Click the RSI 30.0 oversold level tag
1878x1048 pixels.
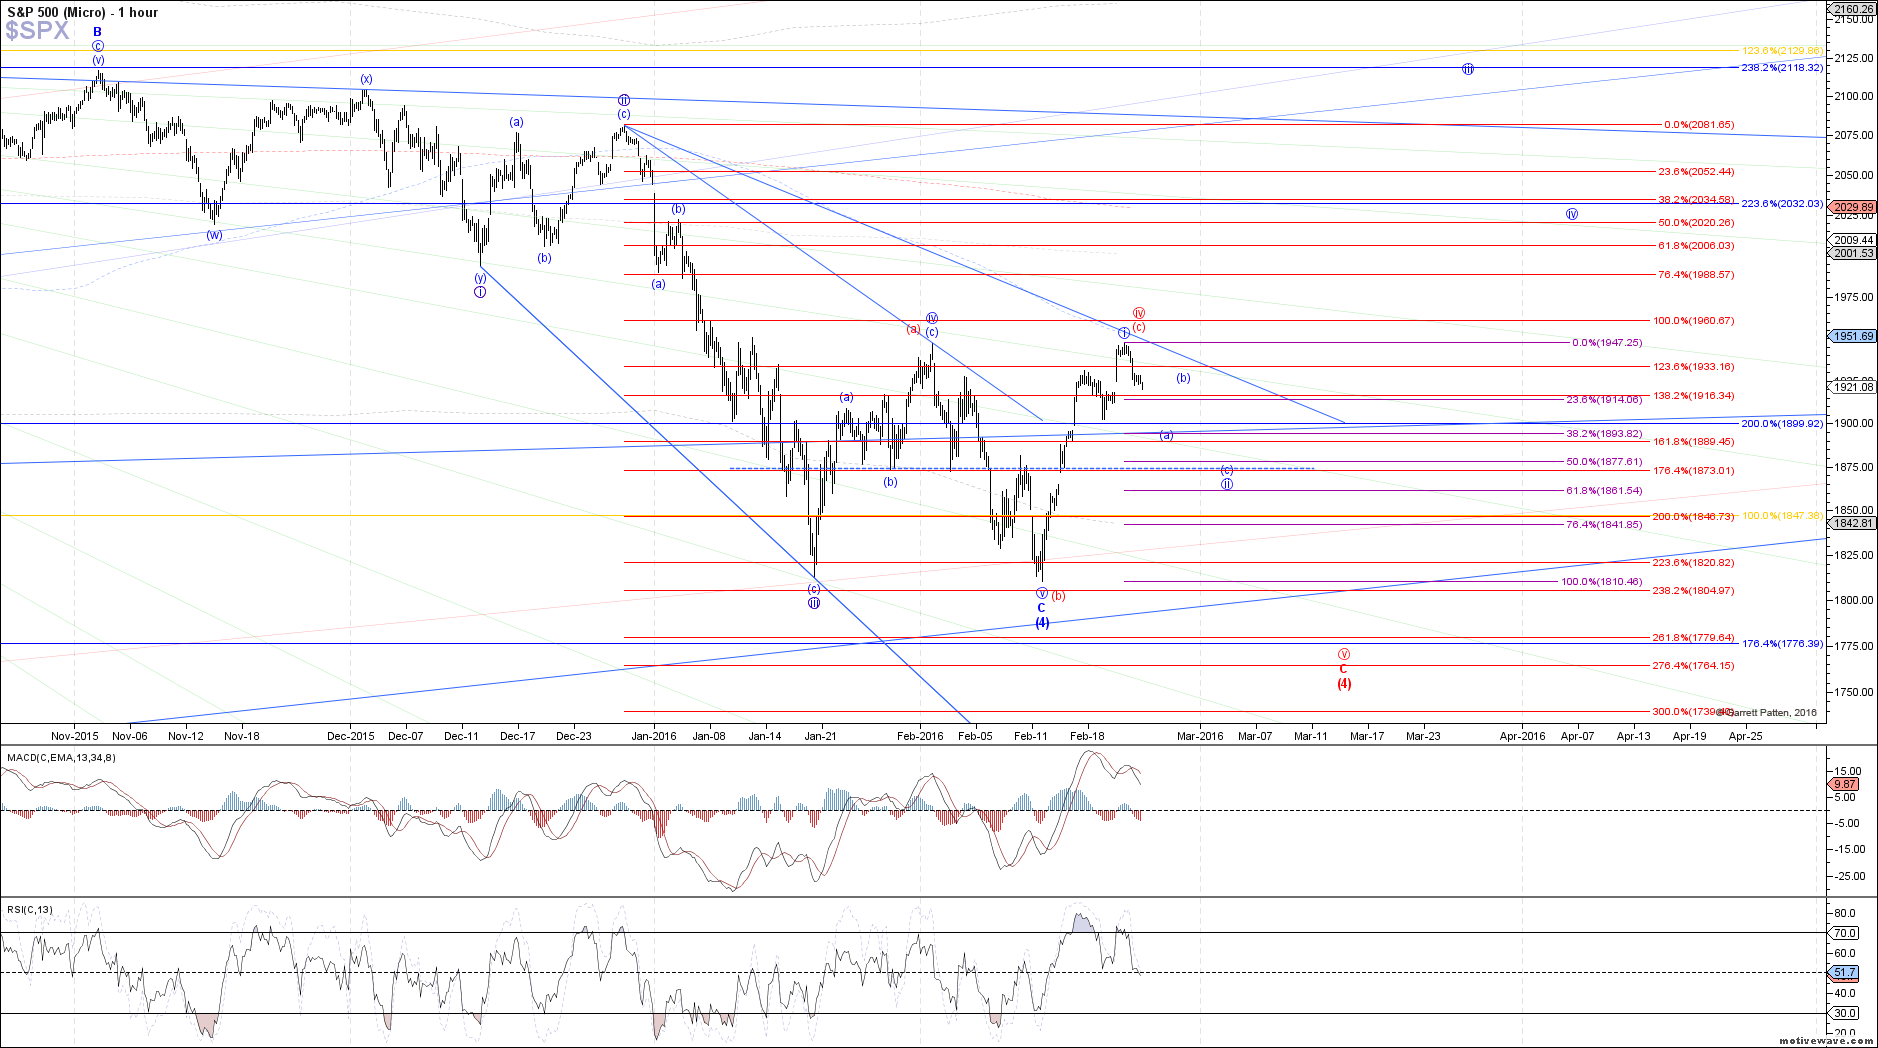pyautogui.click(x=1844, y=1013)
